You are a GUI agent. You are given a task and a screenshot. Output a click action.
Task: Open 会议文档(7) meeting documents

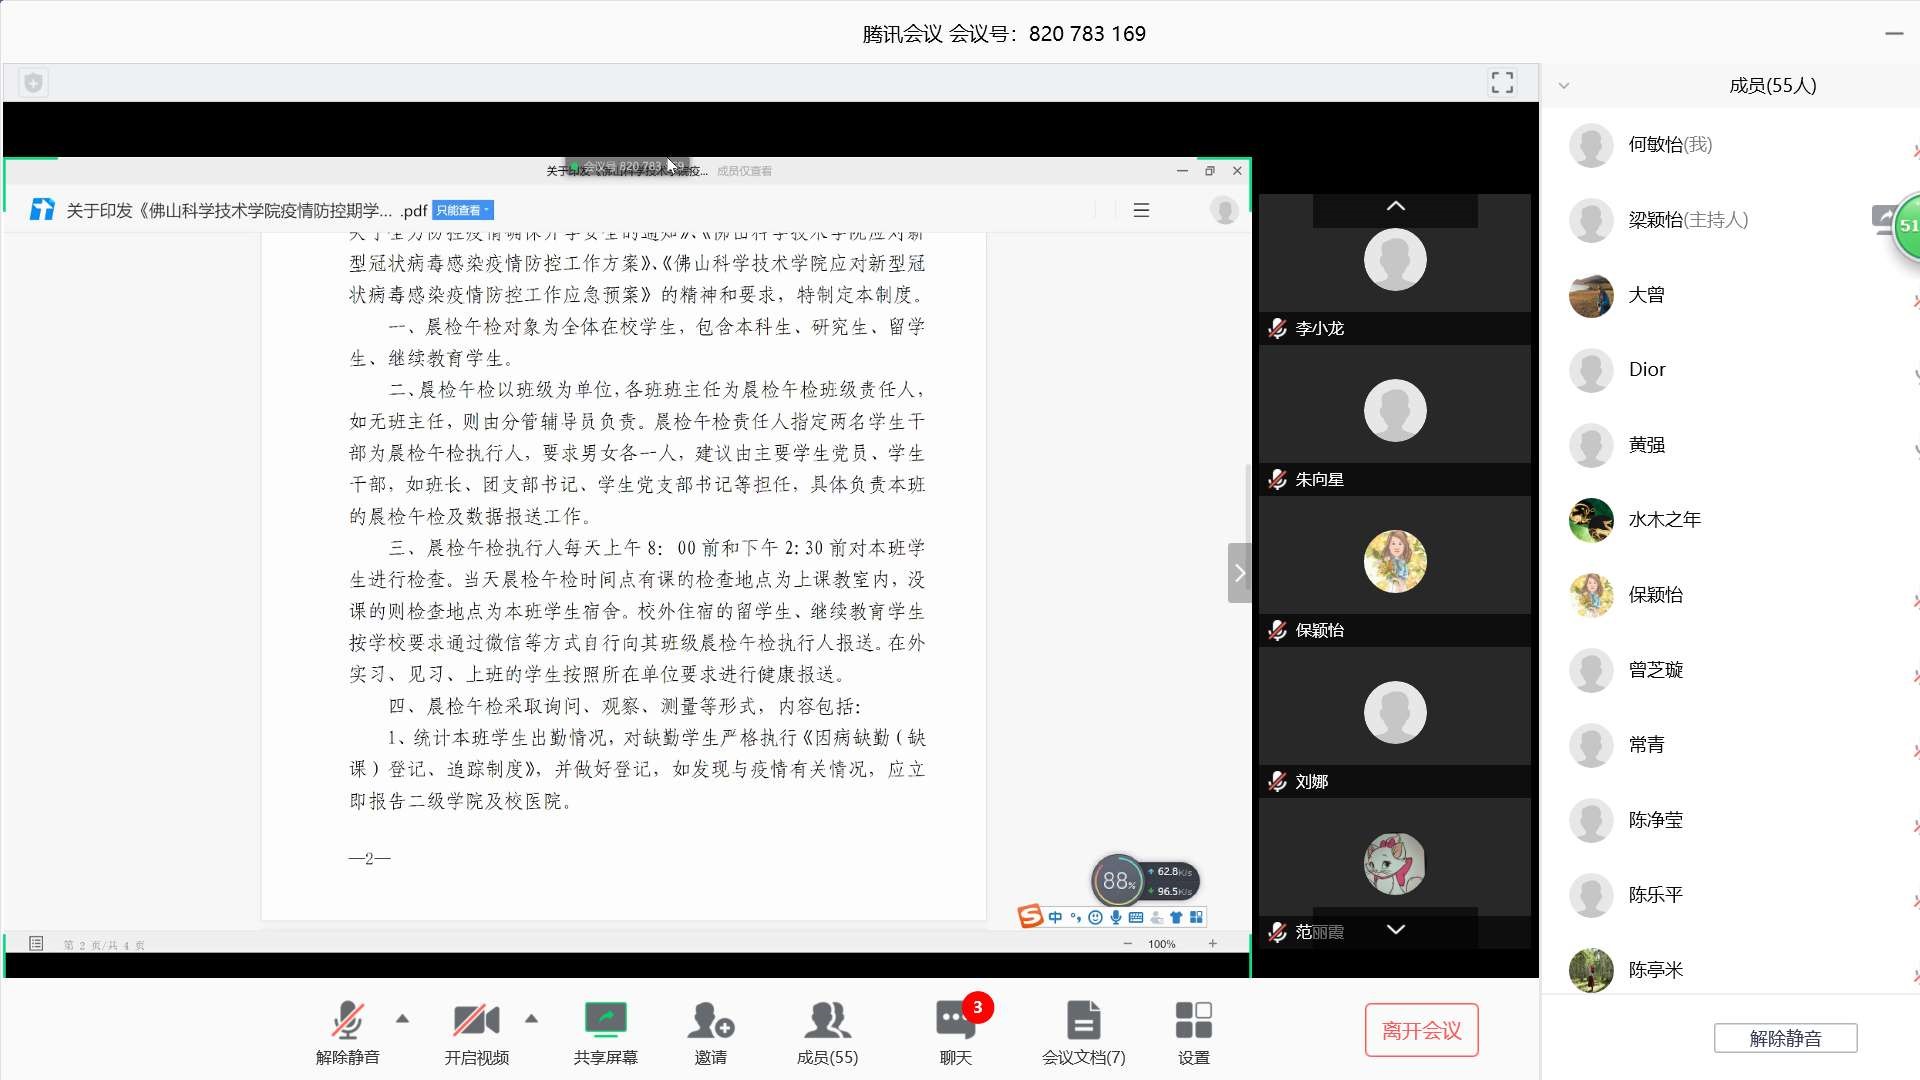tap(1083, 1032)
